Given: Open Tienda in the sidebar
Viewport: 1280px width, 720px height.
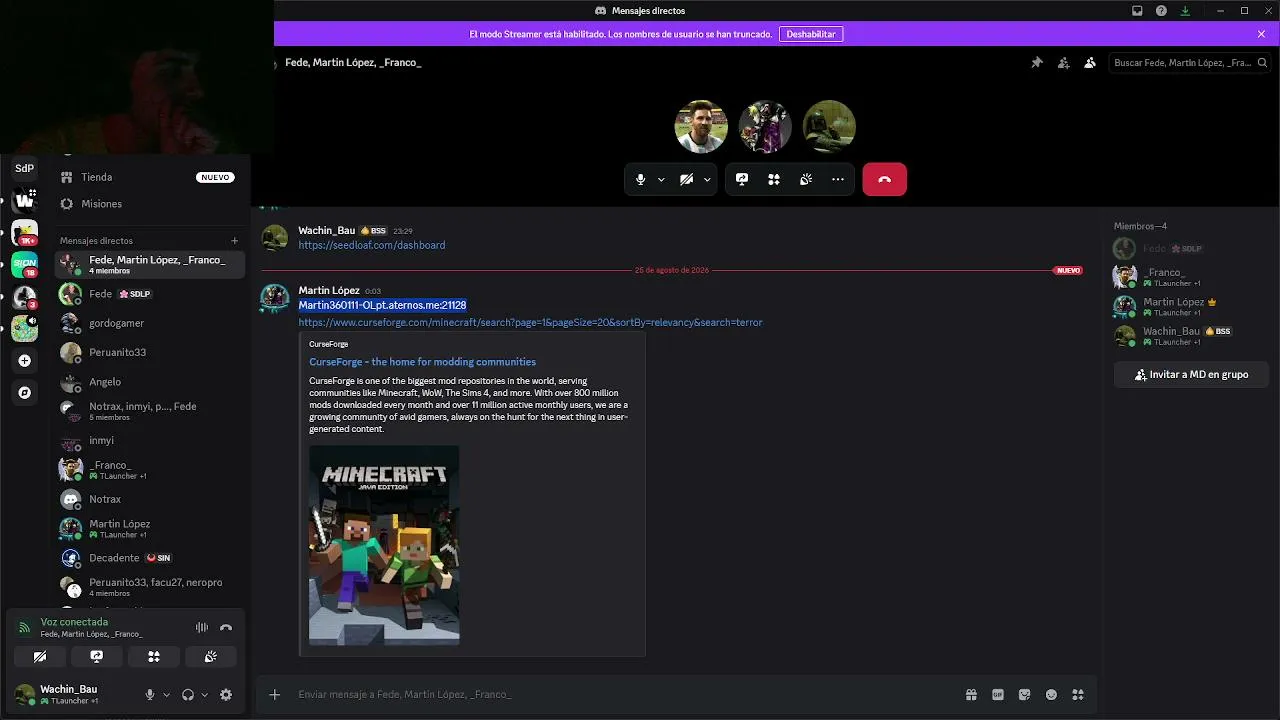Looking at the screenshot, I should (x=146, y=177).
